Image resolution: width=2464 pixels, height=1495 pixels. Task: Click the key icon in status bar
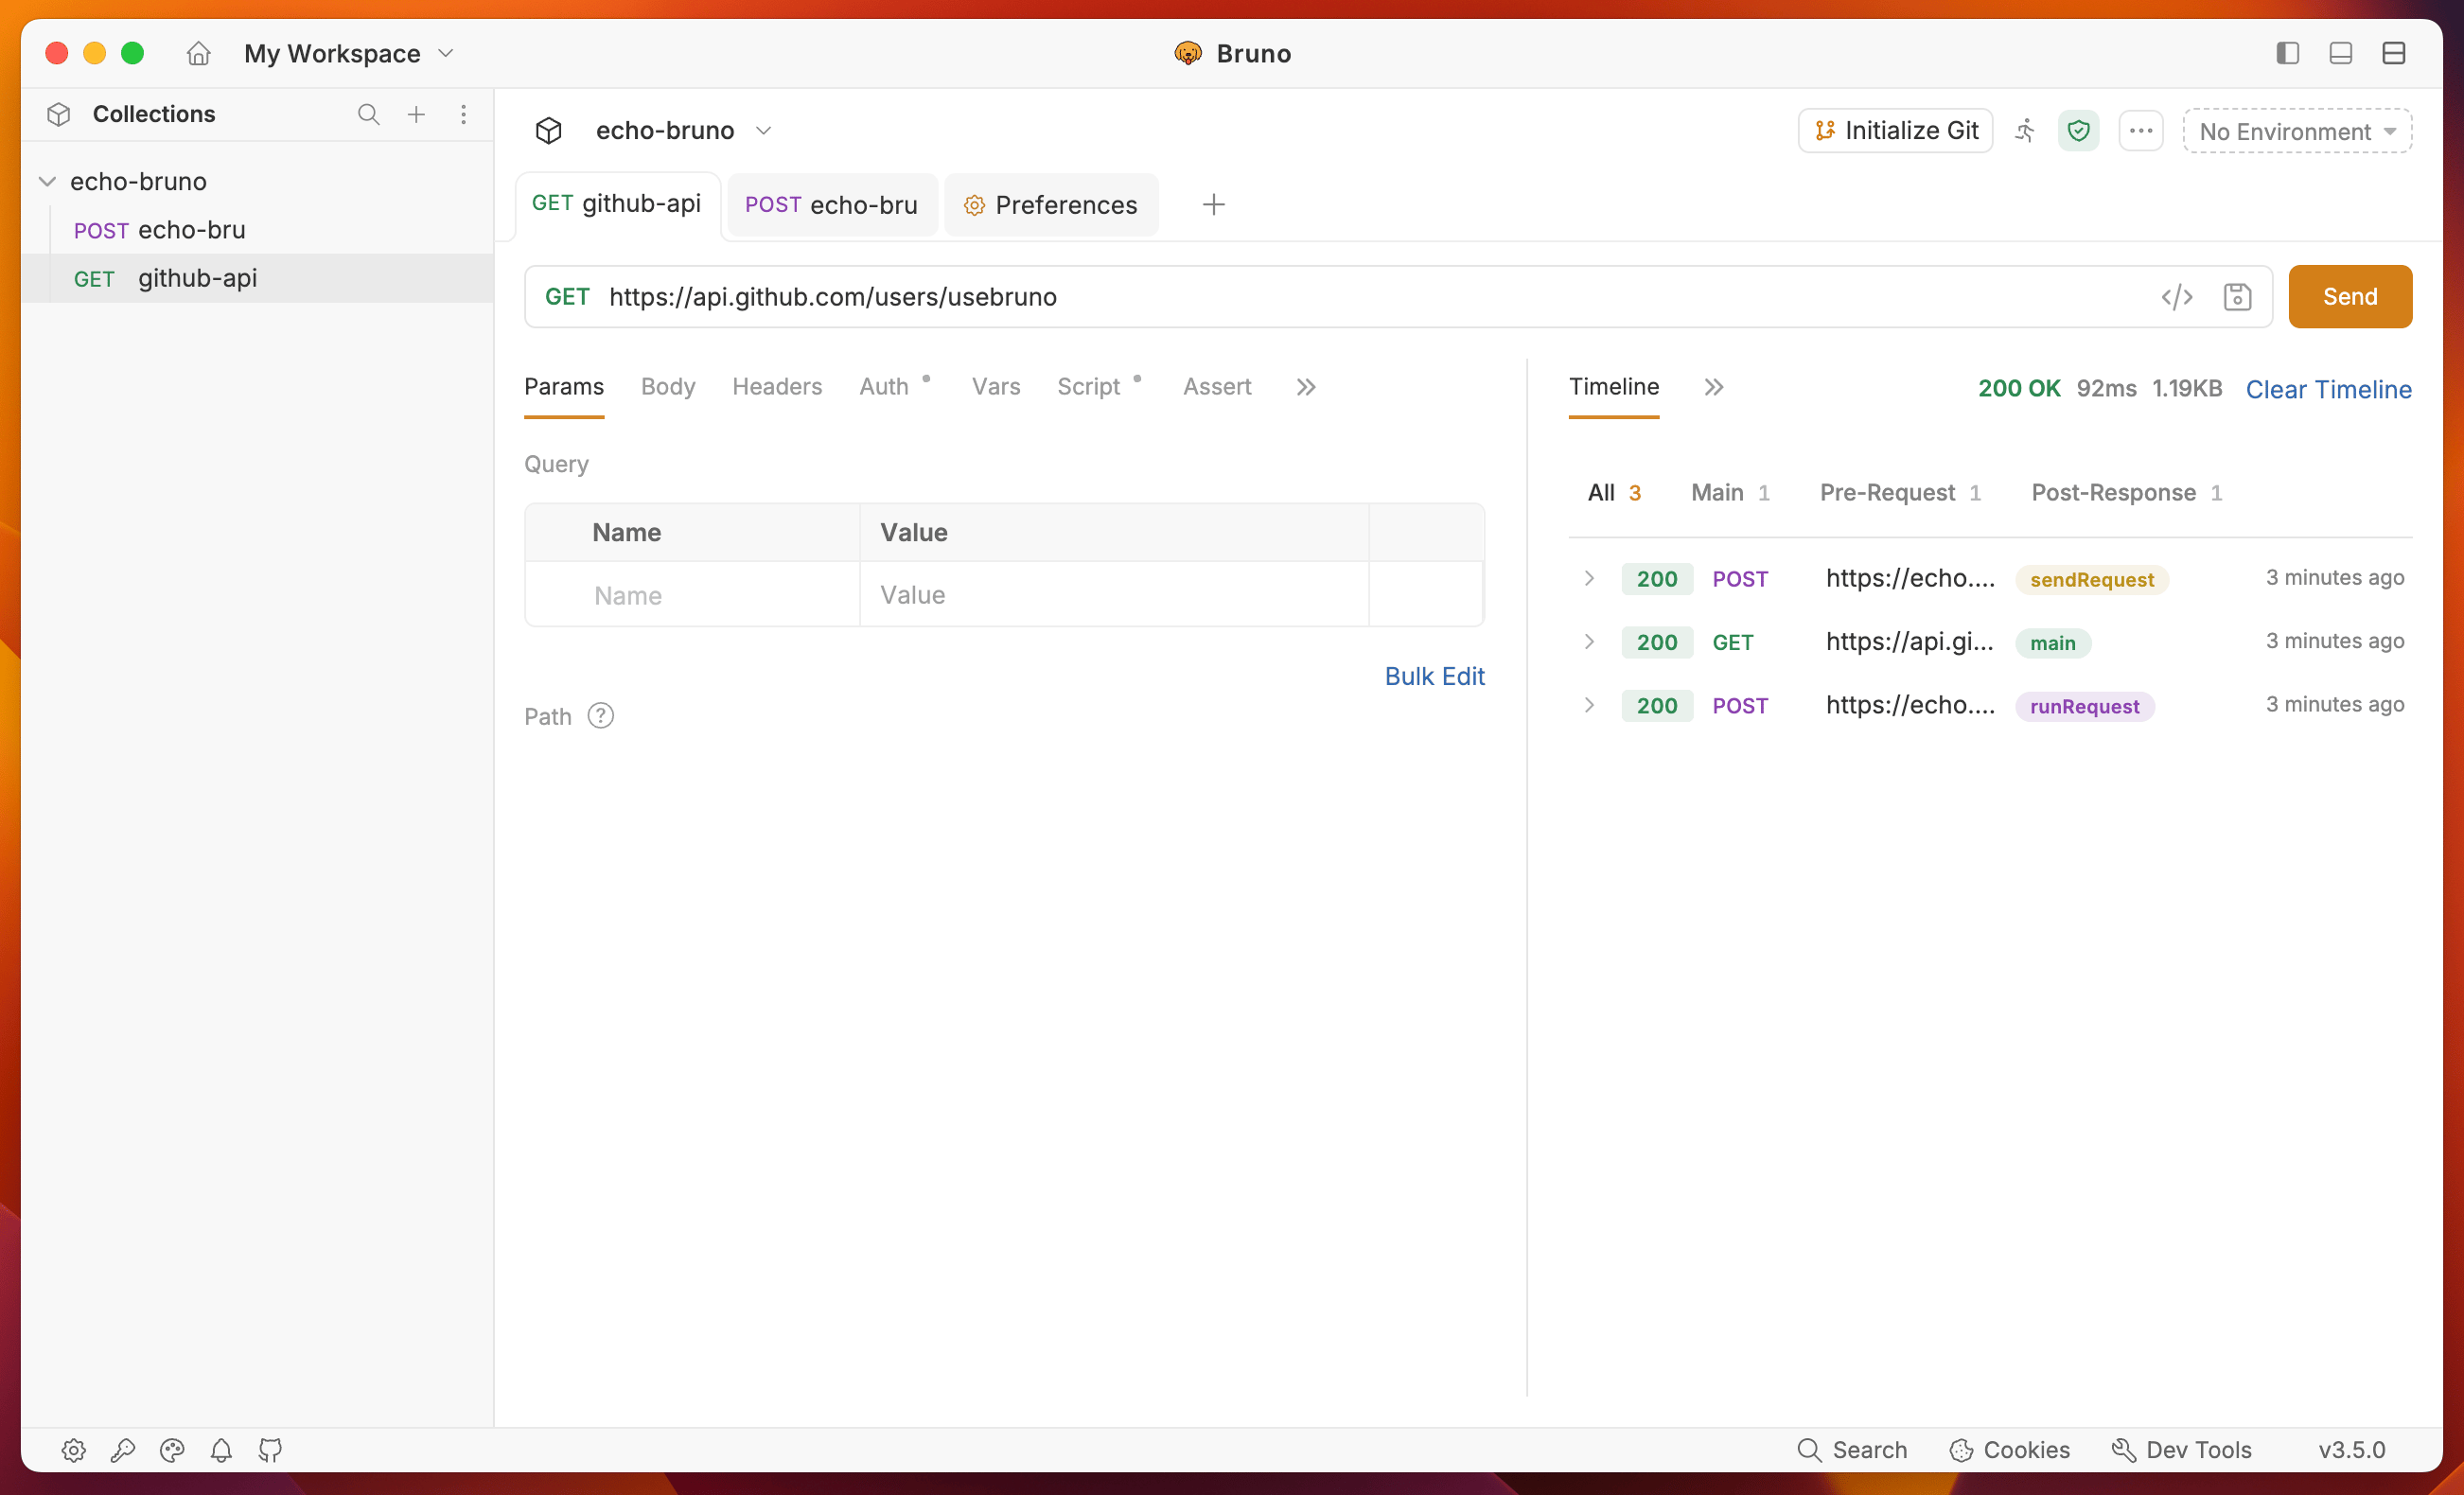pyautogui.click(x=123, y=1450)
